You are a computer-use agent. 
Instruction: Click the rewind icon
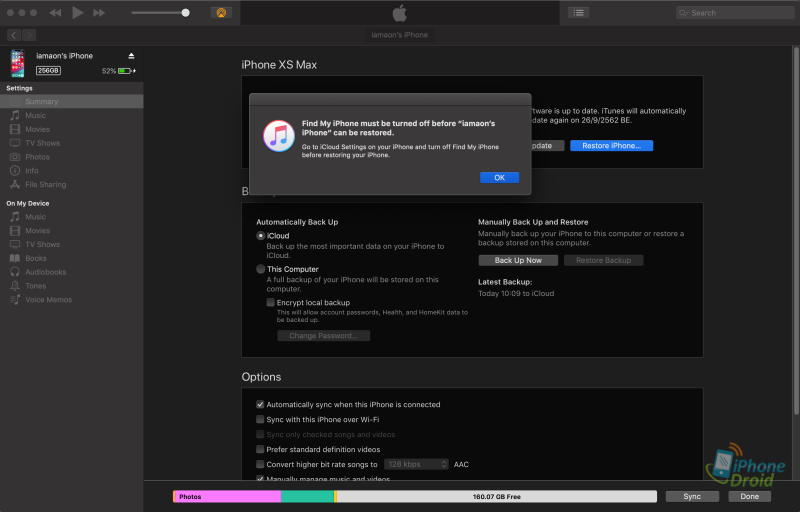(x=55, y=13)
